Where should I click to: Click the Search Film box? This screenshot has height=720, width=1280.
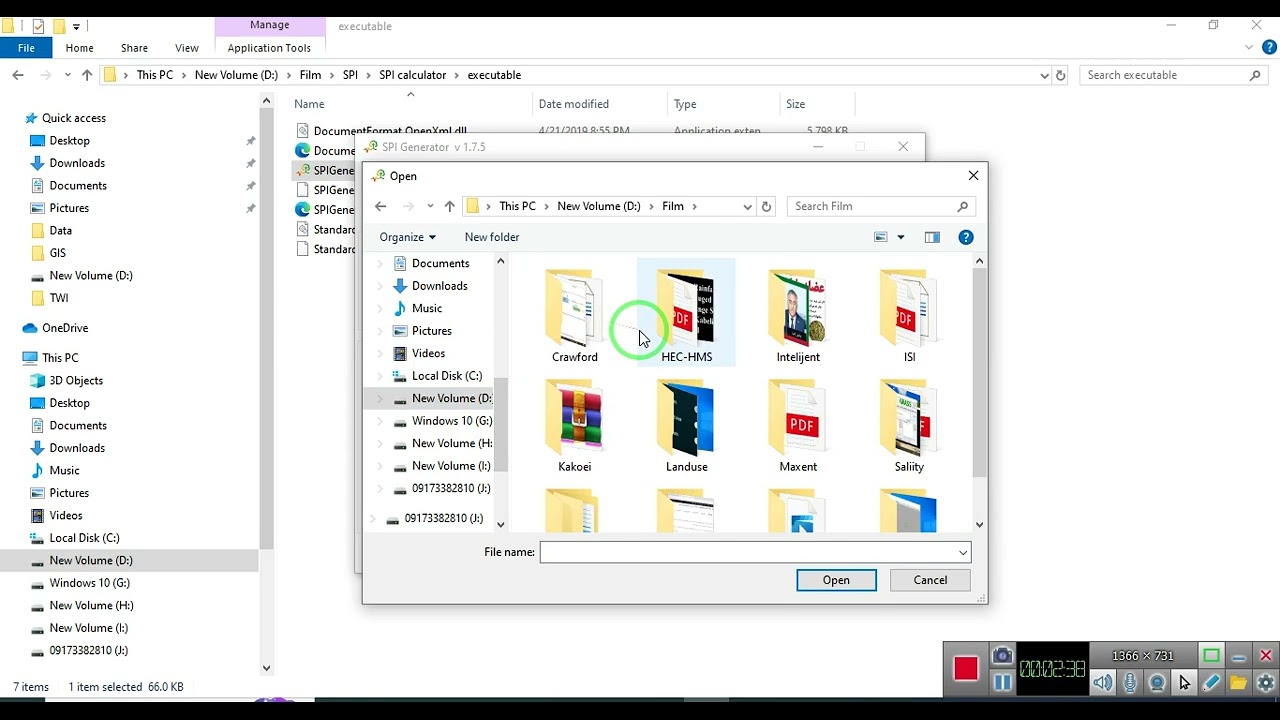tap(881, 206)
